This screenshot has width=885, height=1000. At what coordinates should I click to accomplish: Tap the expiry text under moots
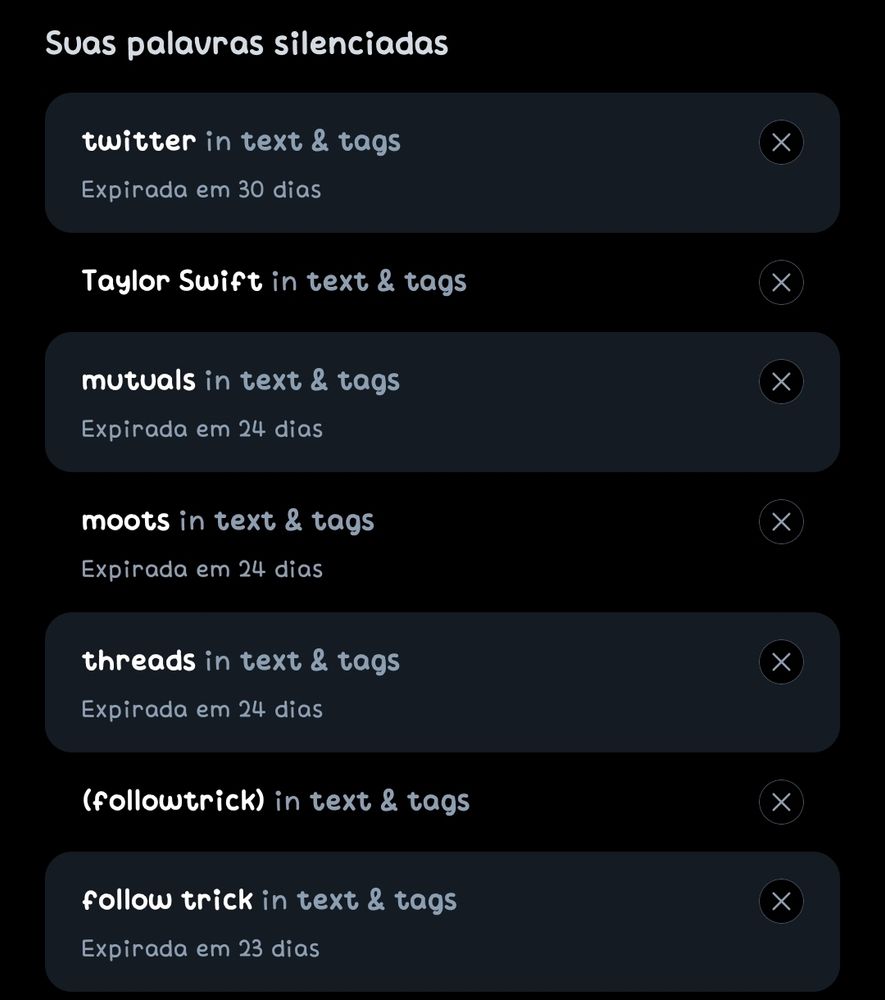click(202, 569)
